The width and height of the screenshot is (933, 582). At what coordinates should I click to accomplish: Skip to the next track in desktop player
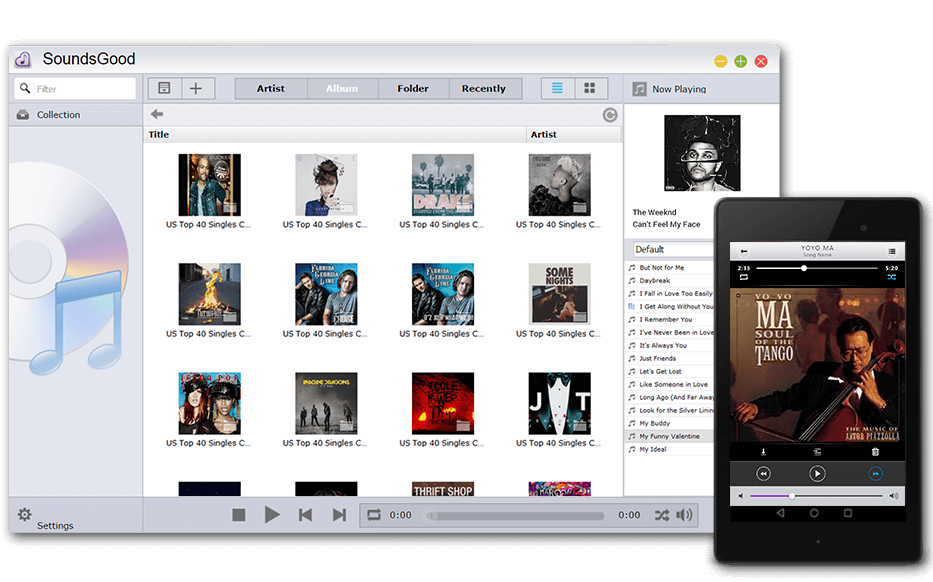339,515
